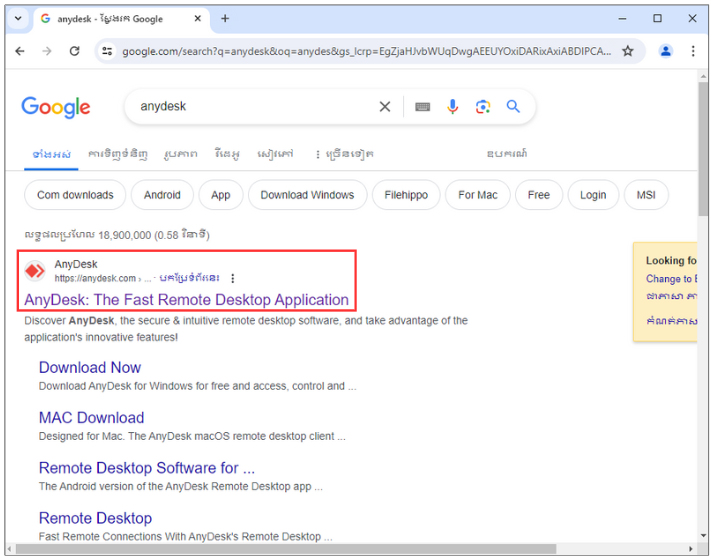This screenshot has width=712, height=559.
Task: Open the Tools option at right of tabs
Action: 507,154
